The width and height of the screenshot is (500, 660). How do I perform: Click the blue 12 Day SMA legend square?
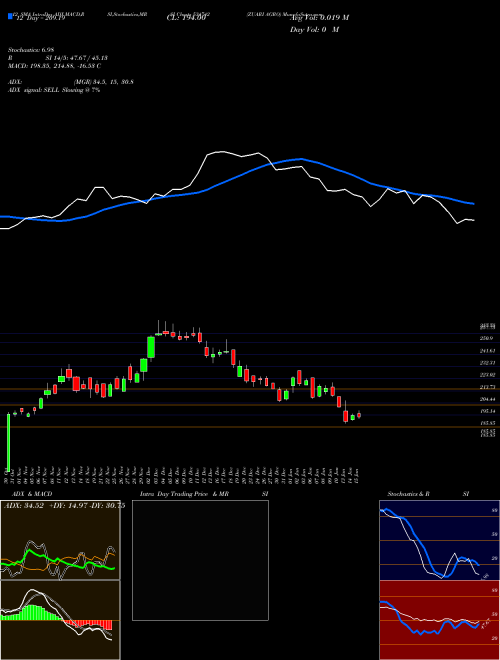pyautogui.click(x=10, y=16)
